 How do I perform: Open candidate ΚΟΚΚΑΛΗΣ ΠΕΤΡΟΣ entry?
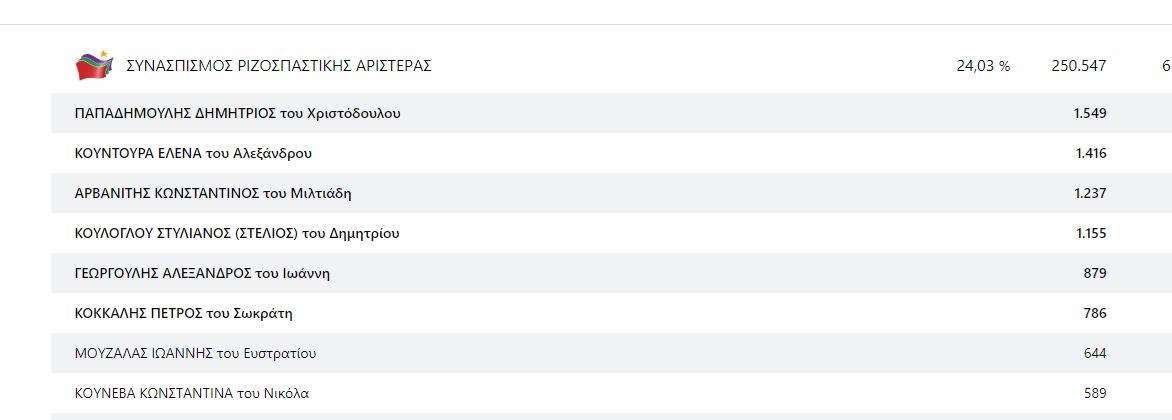pos(183,313)
